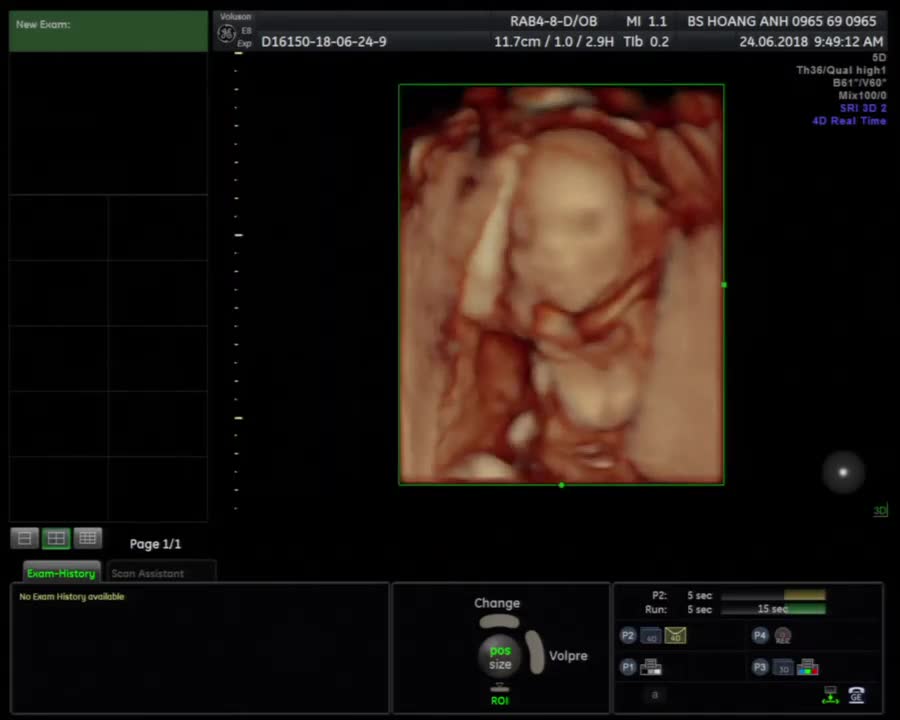Screen dimensions: 900x720
Task: Click the Volpre trackball button label
Action: 568,655
